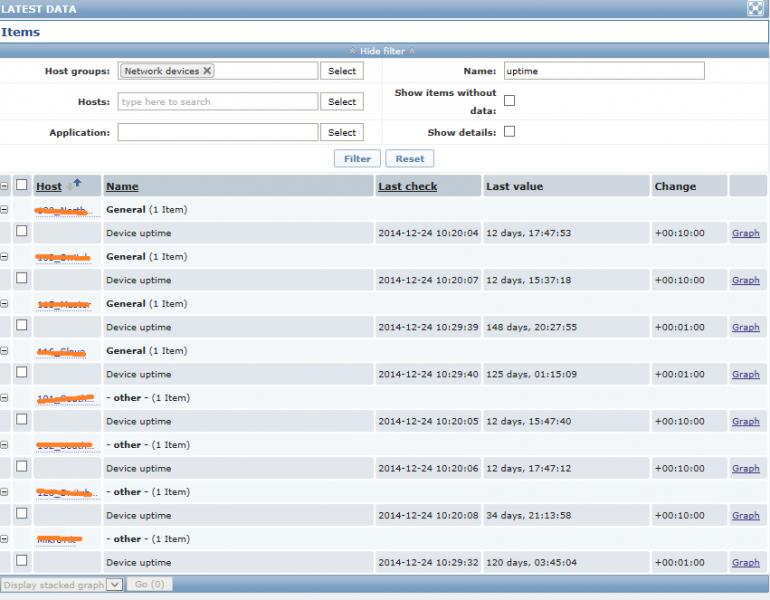Tick the Show details checkbox
The image size is (770, 600).
coord(508,132)
